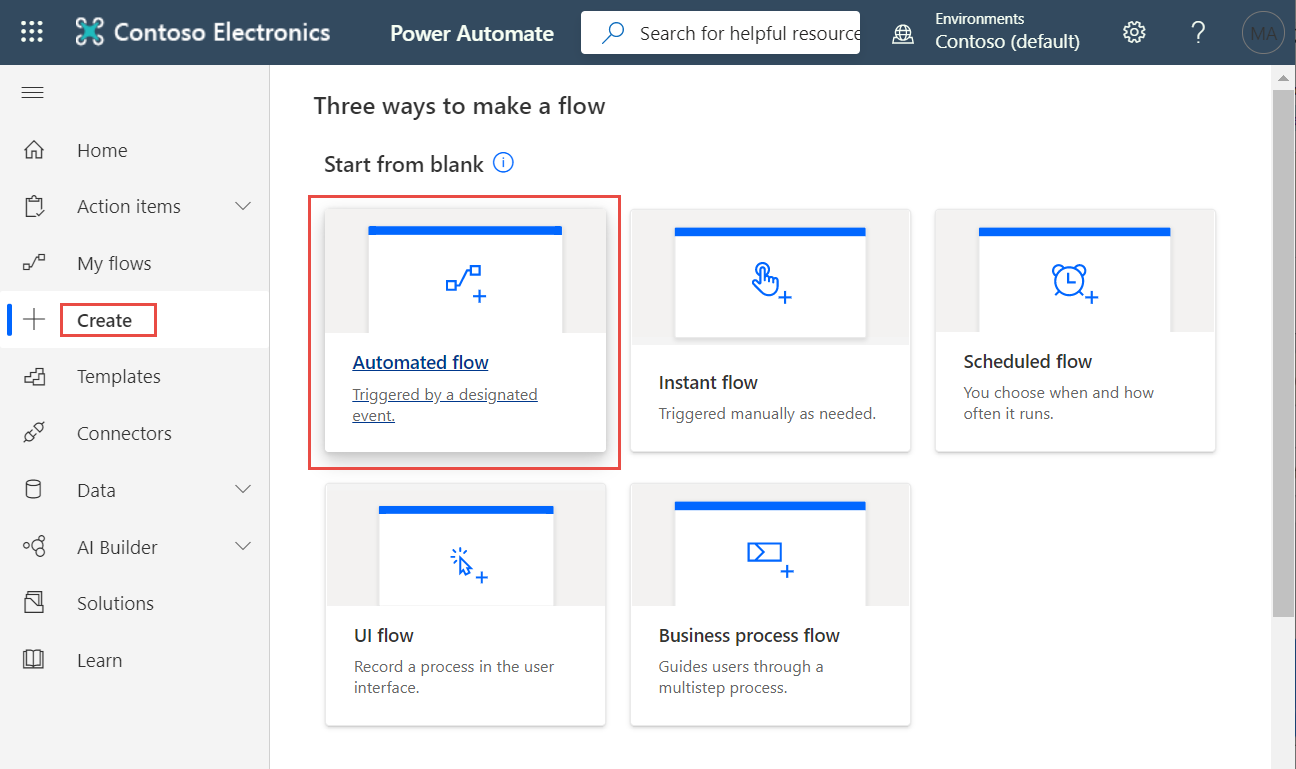Focus the Search for helpful resources box
This screenshot has width=1296, height=769.
point(720,33)
